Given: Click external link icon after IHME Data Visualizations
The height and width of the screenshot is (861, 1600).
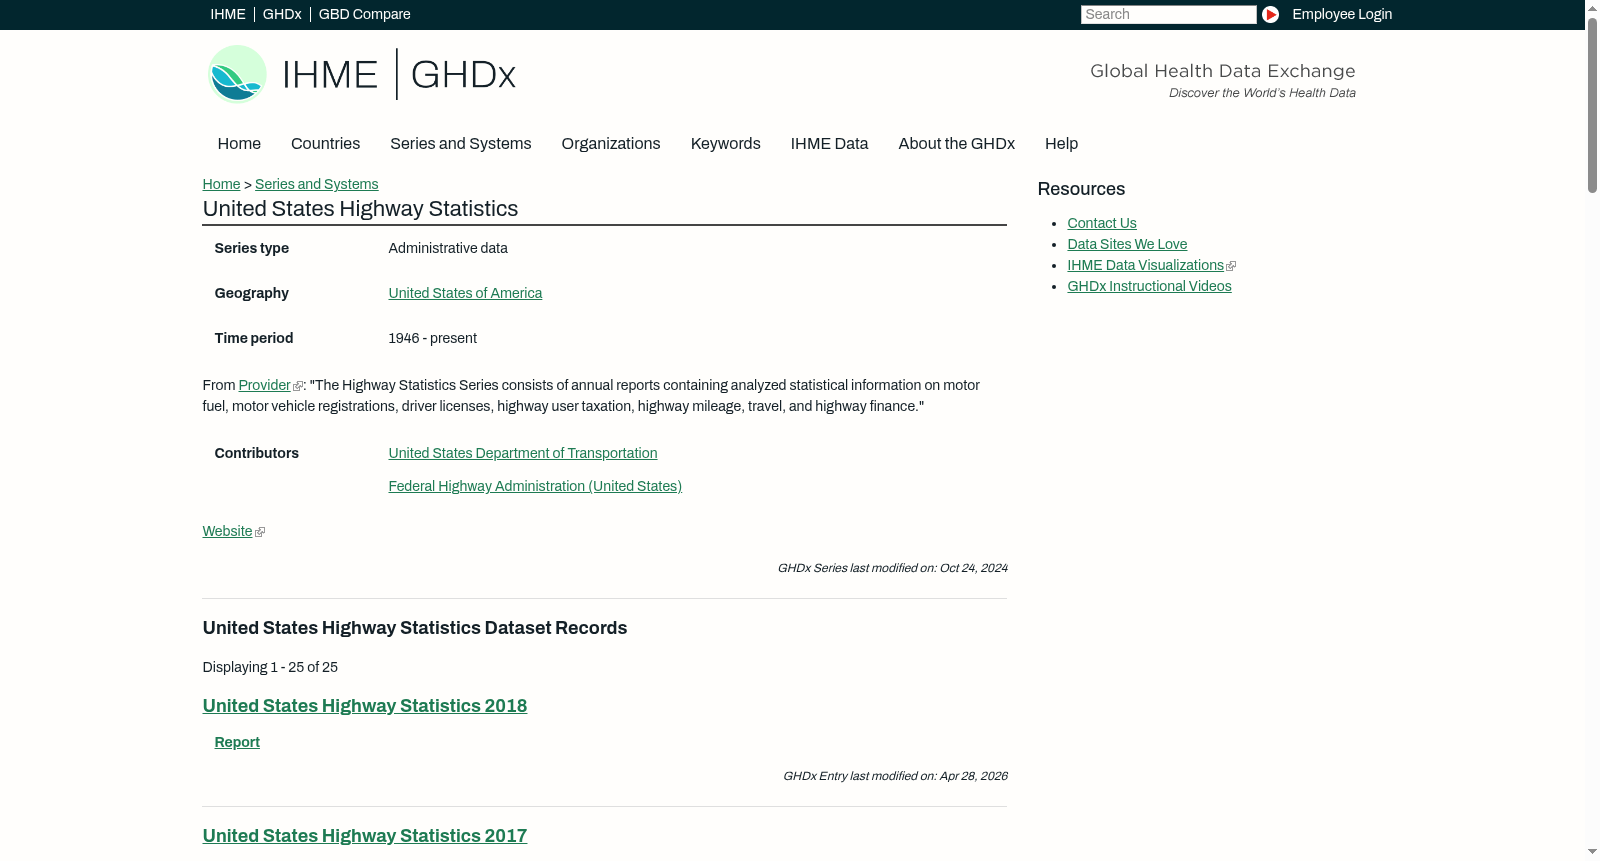Looking at the screenshot, I should [x=1231, y=266].
